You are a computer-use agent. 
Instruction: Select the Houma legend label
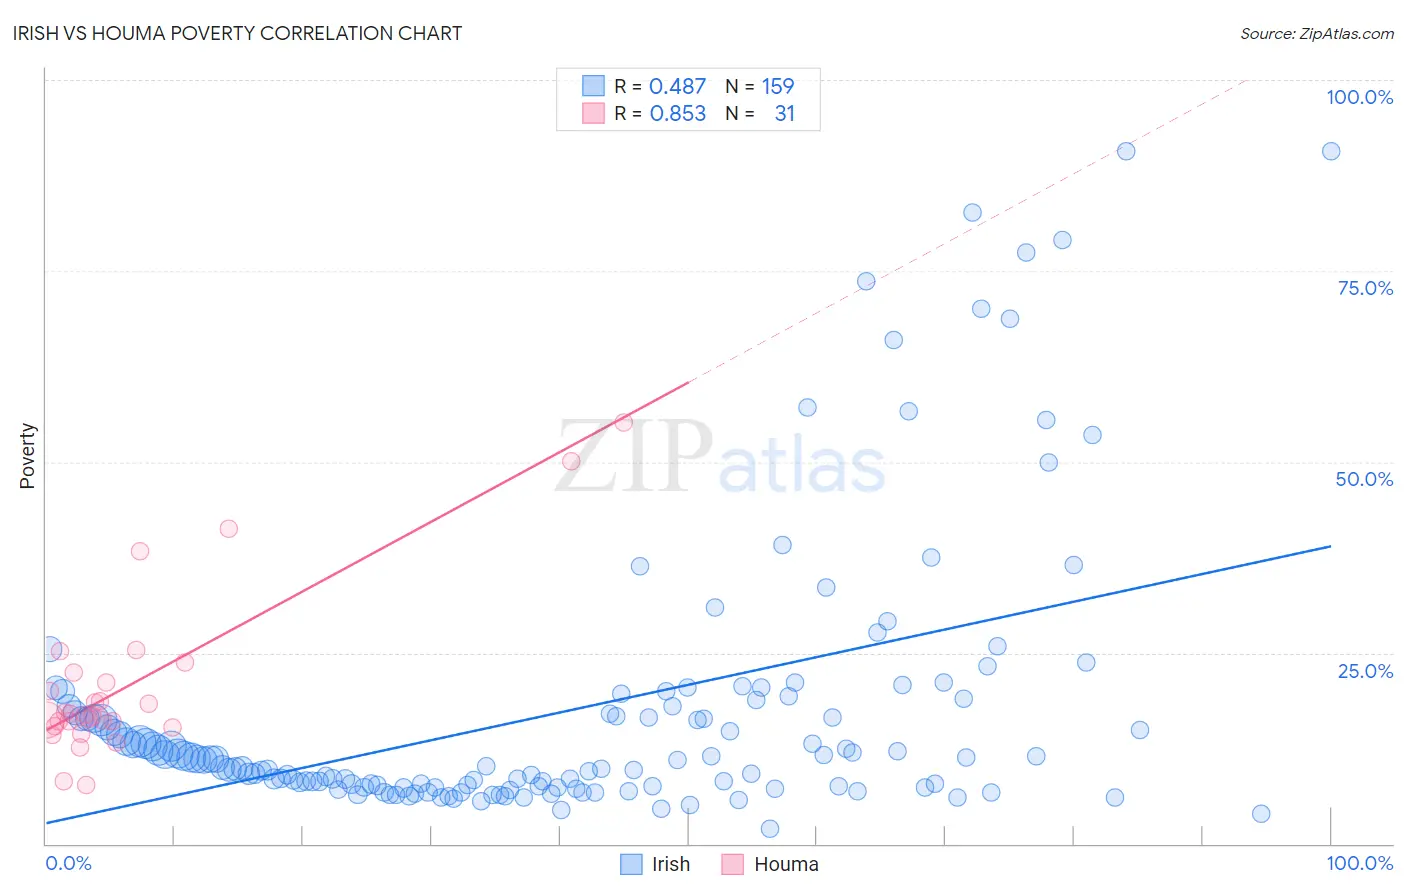[x=786, y=864]
